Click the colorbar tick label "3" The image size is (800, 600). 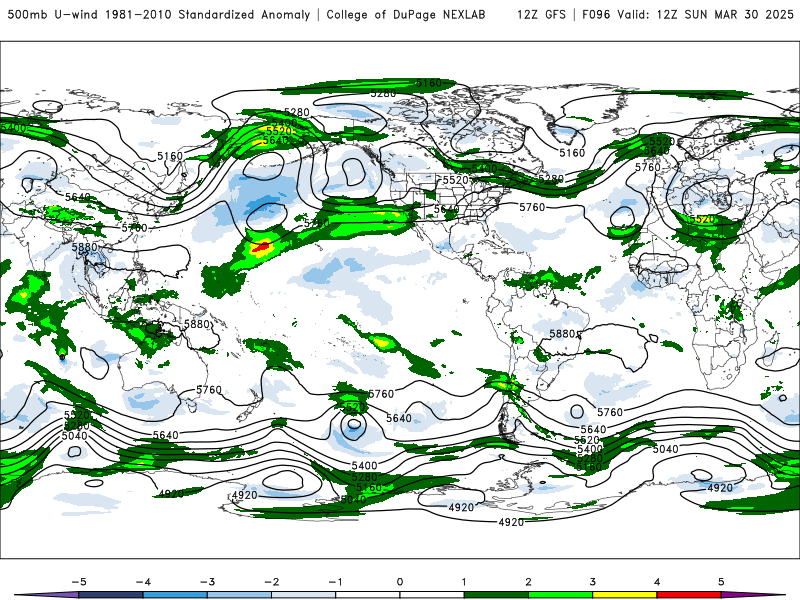click(x=592, y=582)
